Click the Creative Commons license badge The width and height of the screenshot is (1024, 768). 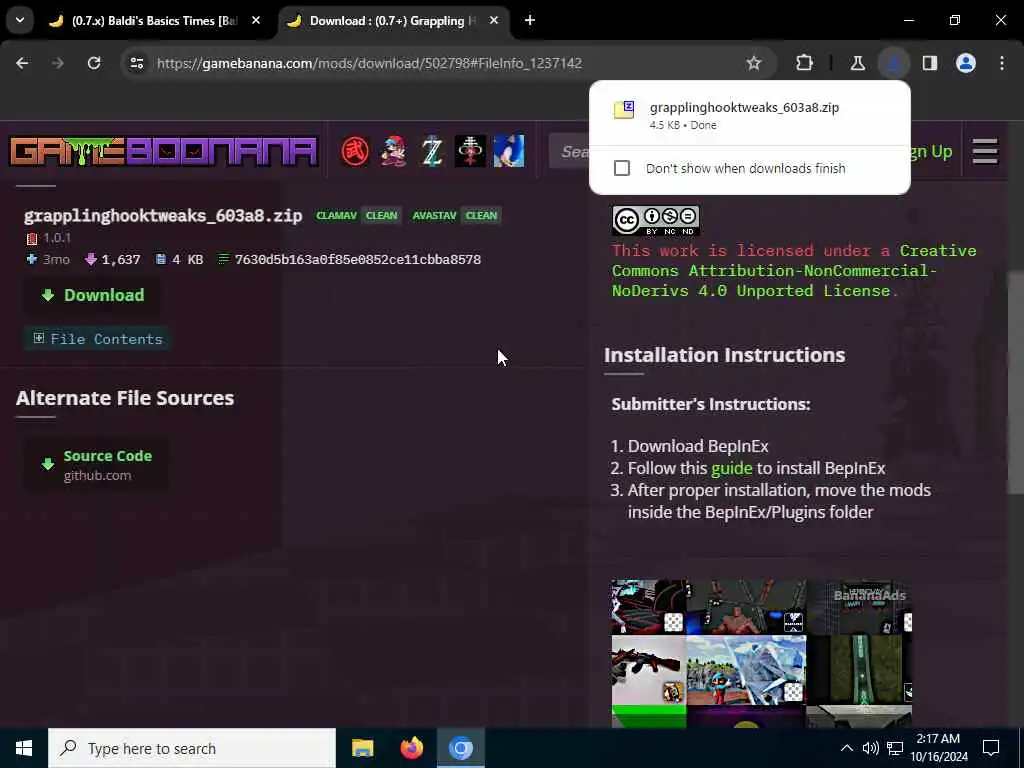point(656,221)
